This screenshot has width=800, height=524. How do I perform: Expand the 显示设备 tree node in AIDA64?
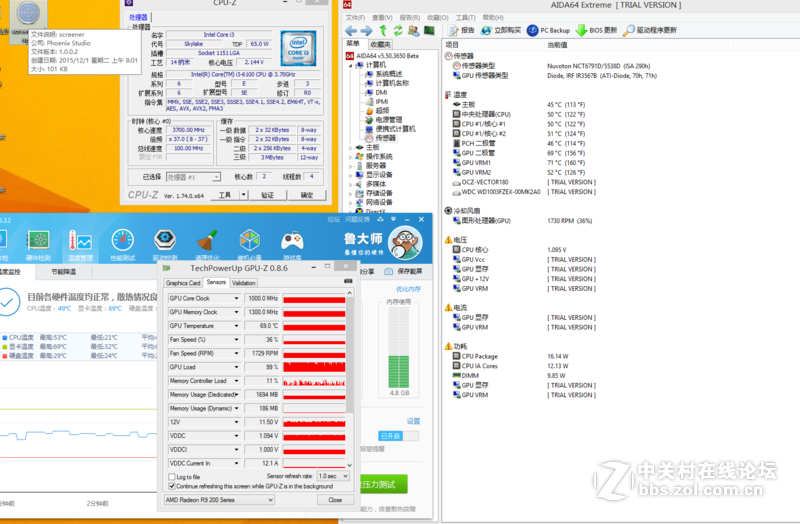click(x=351, y=176)
